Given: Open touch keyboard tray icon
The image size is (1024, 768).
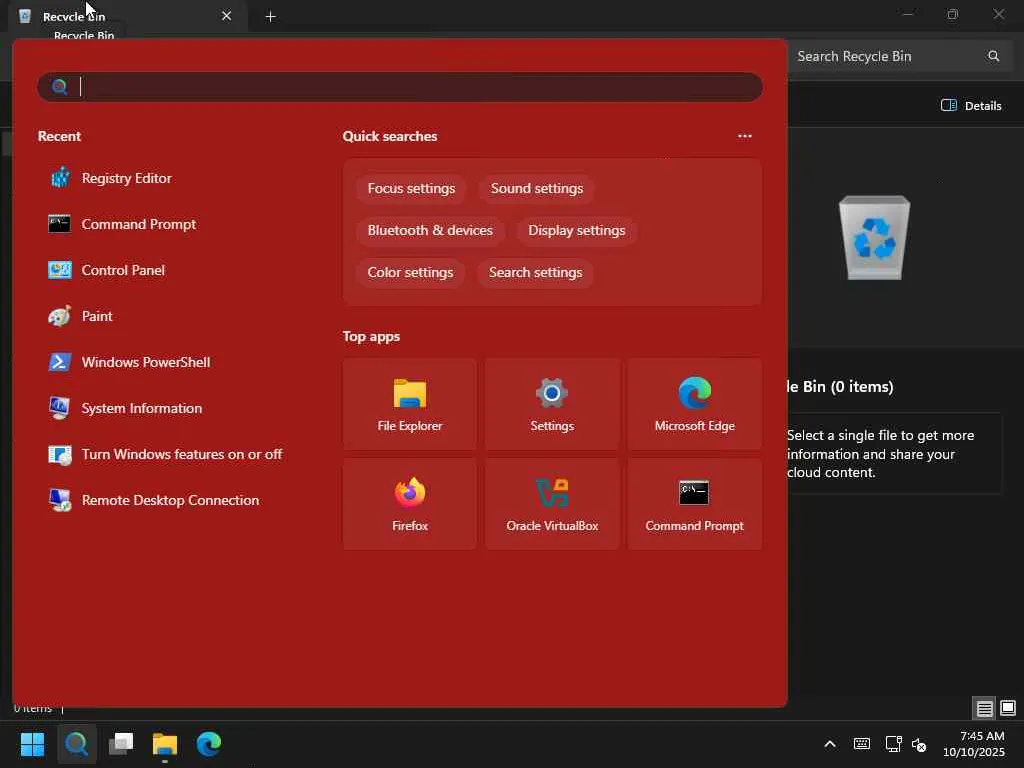Looking at the screenshot, I should point(861,744).
